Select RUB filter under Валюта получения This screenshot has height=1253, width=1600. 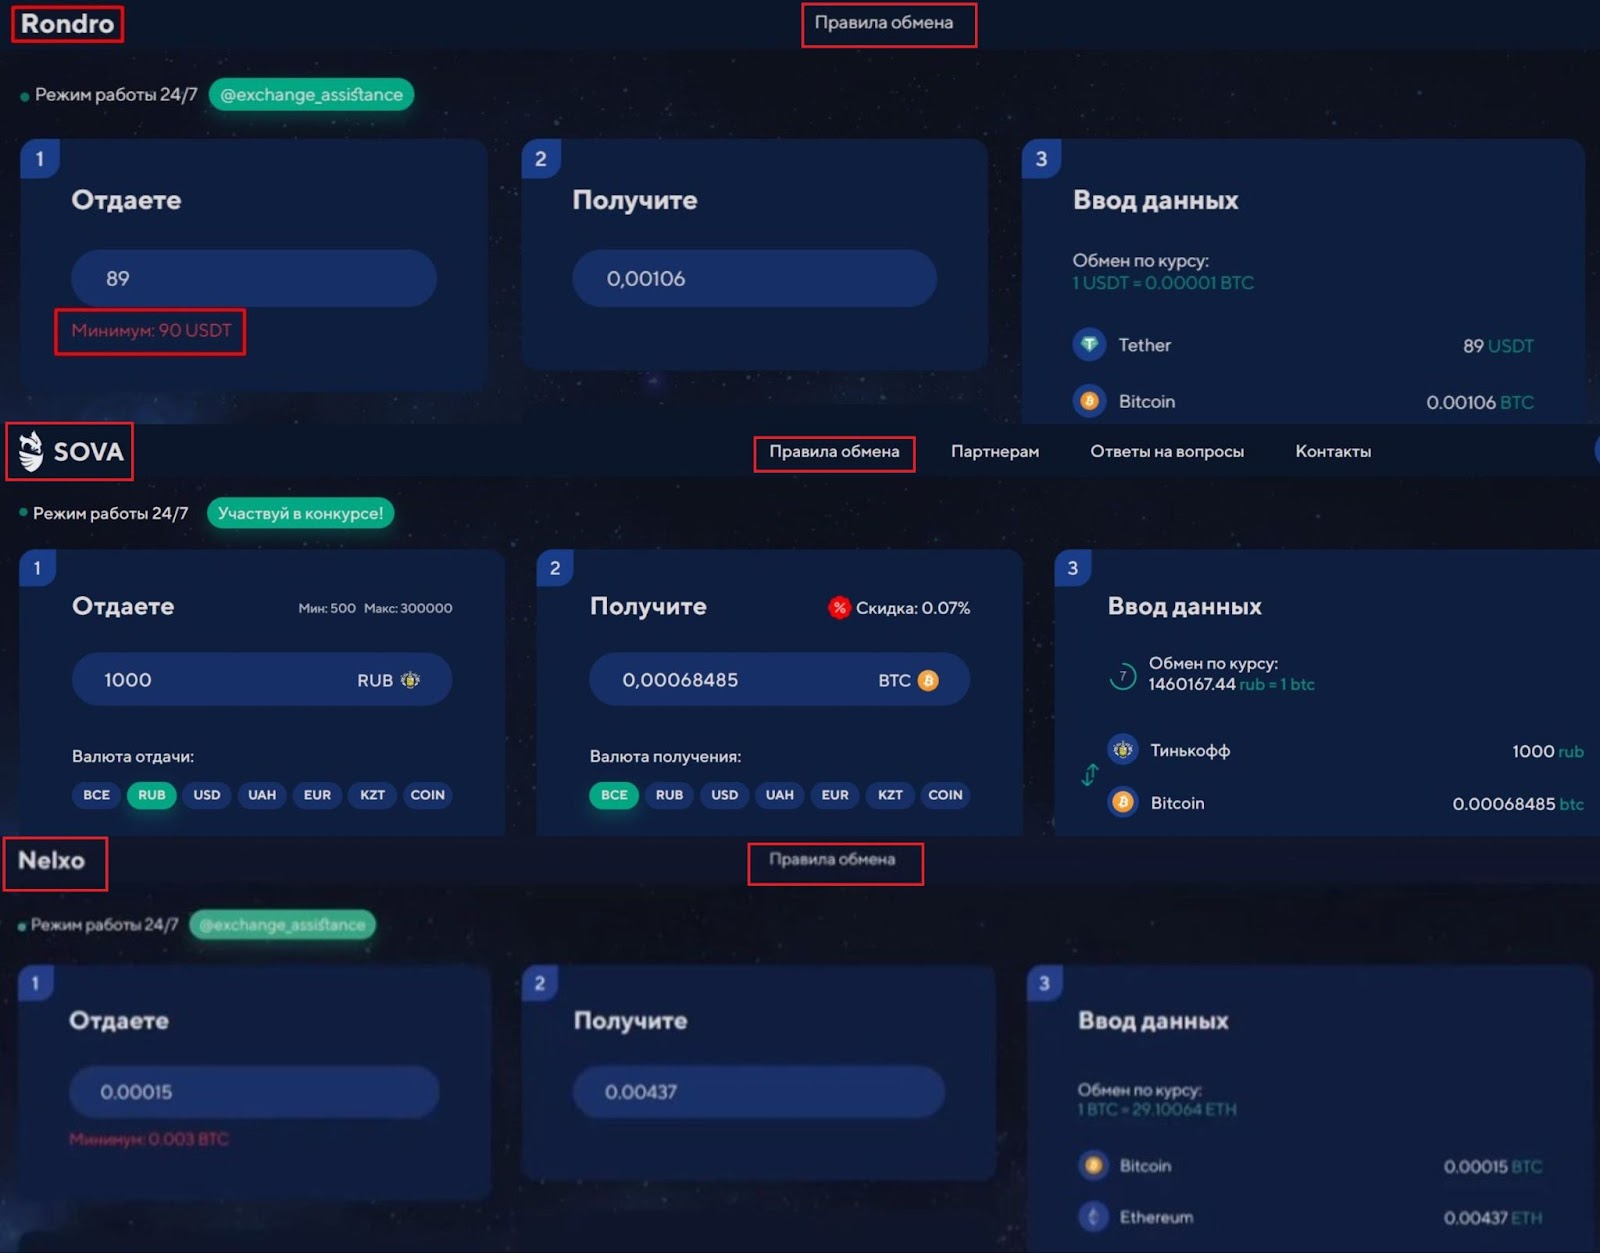click(x=669, y=795)
